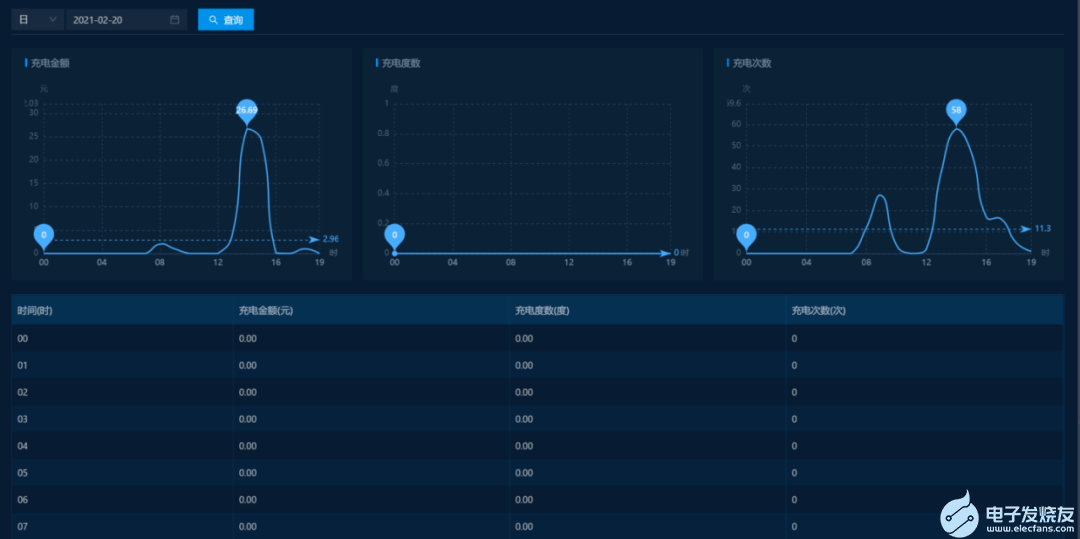Click the 11.3 average line arrow

click(1026, 228)
